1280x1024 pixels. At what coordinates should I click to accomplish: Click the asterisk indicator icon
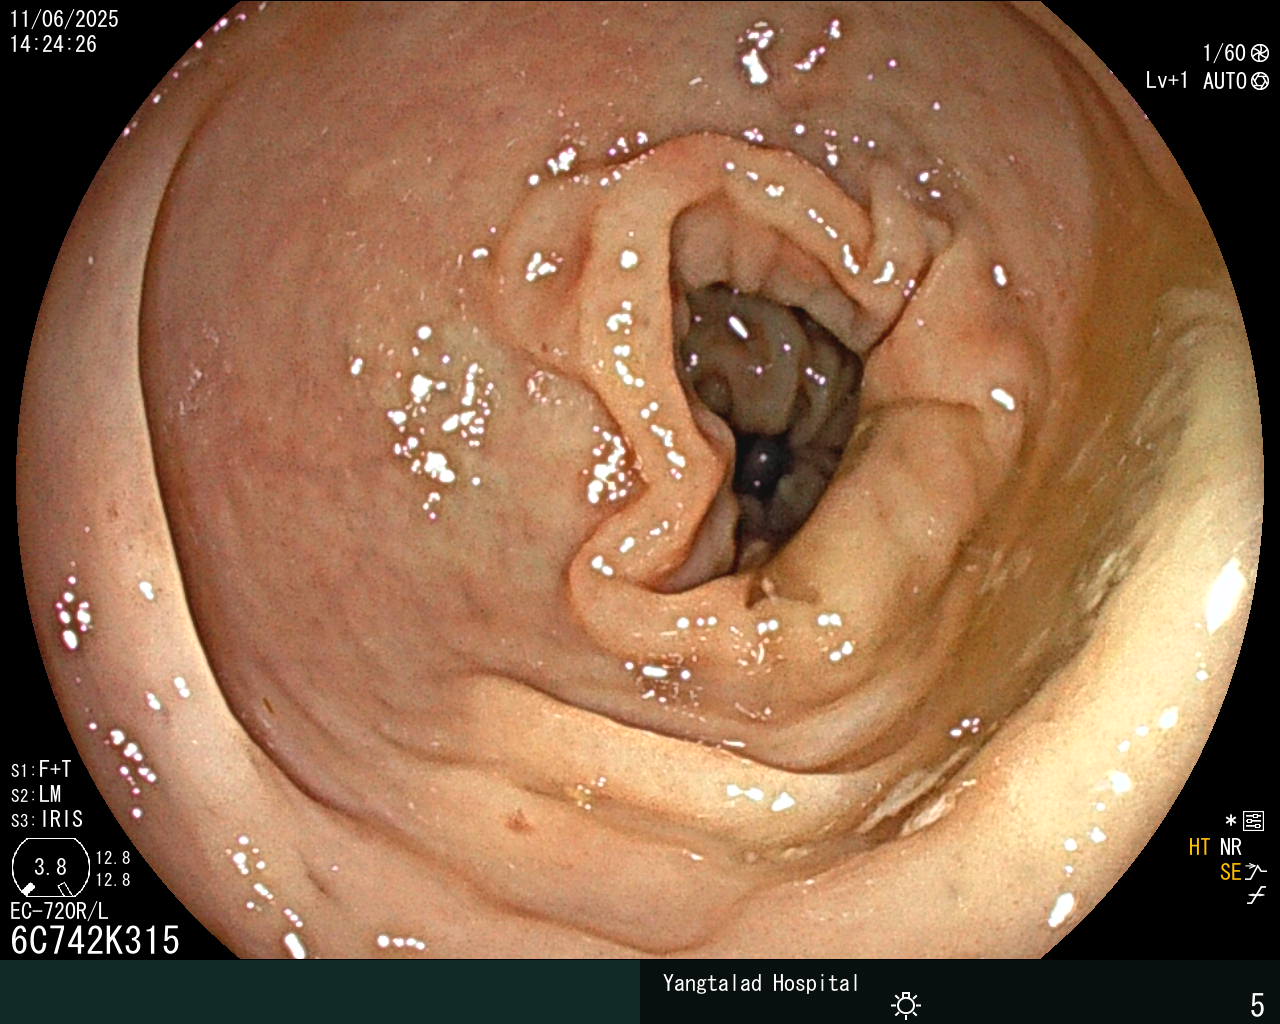pos(1231,821)
